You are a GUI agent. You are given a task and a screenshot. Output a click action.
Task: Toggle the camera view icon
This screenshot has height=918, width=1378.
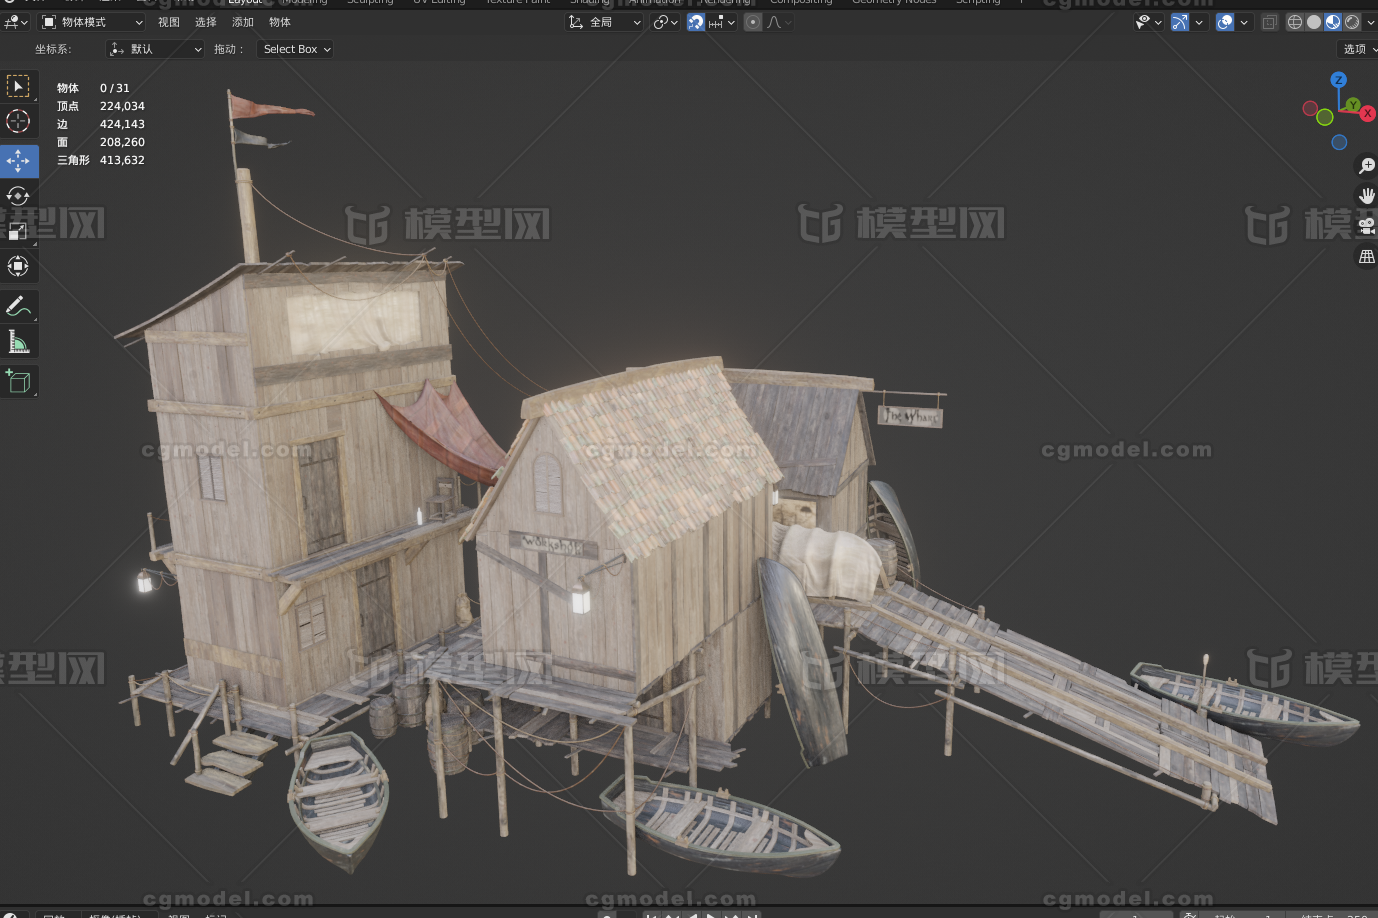coord(1366,226)
